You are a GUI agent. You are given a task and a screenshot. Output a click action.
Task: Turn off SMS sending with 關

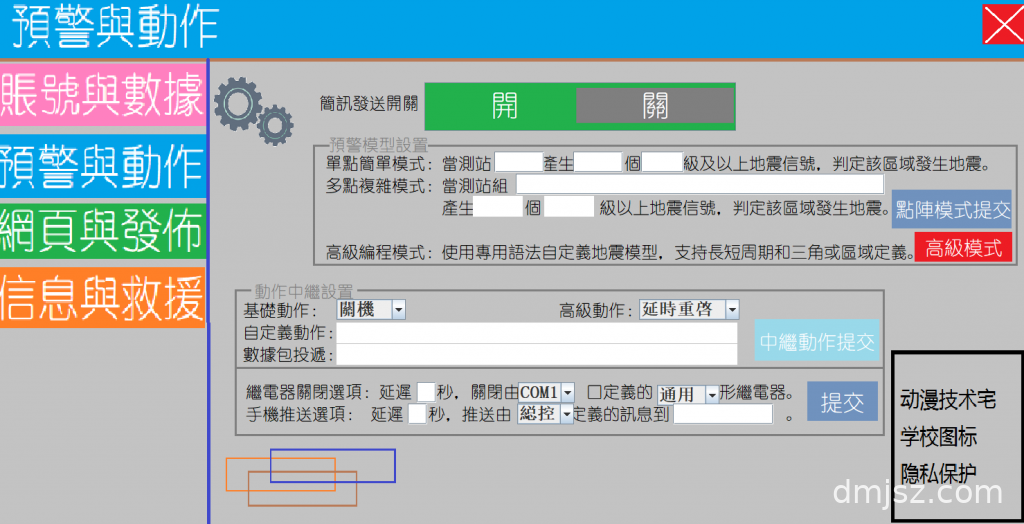(654, 105)
